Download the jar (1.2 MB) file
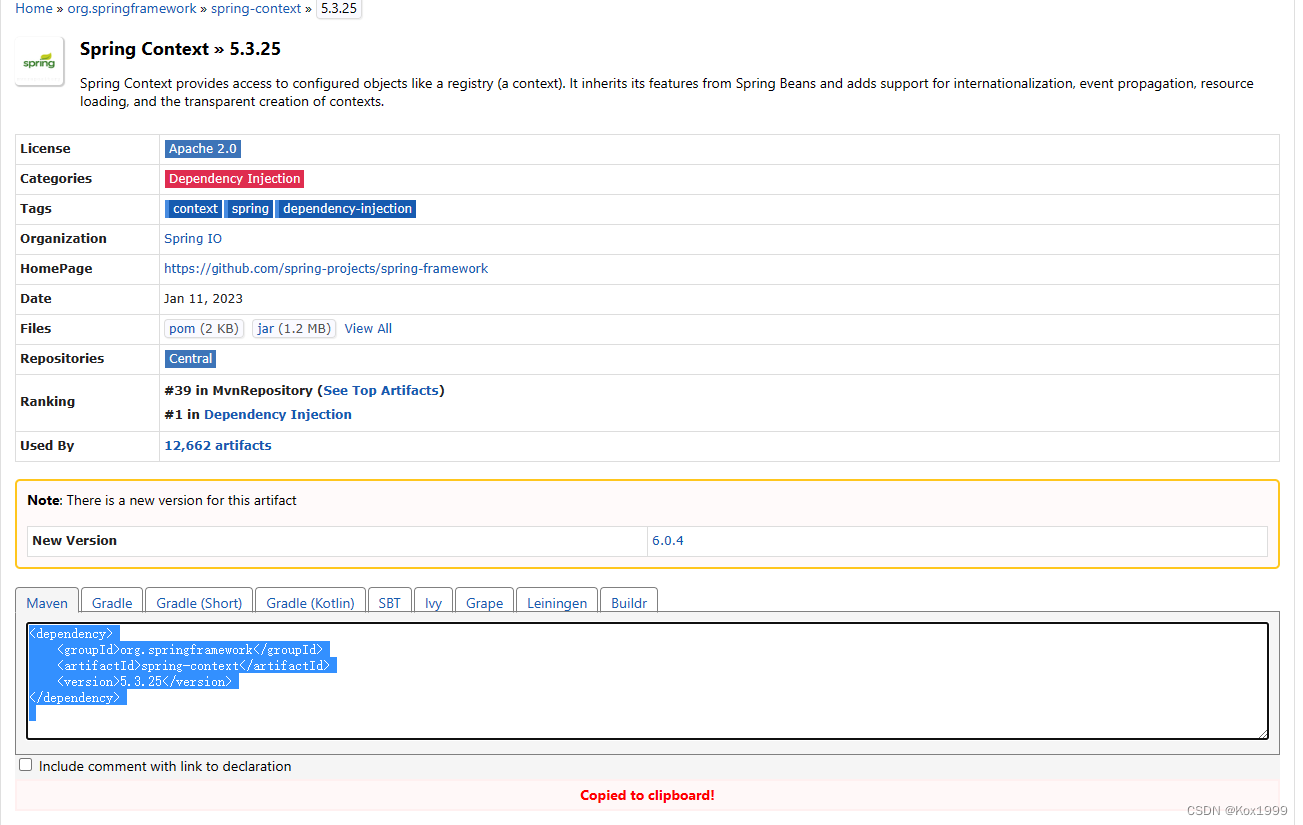Image resolution: width=1303 pixels, height=825 pixels. tap(293, 328)
